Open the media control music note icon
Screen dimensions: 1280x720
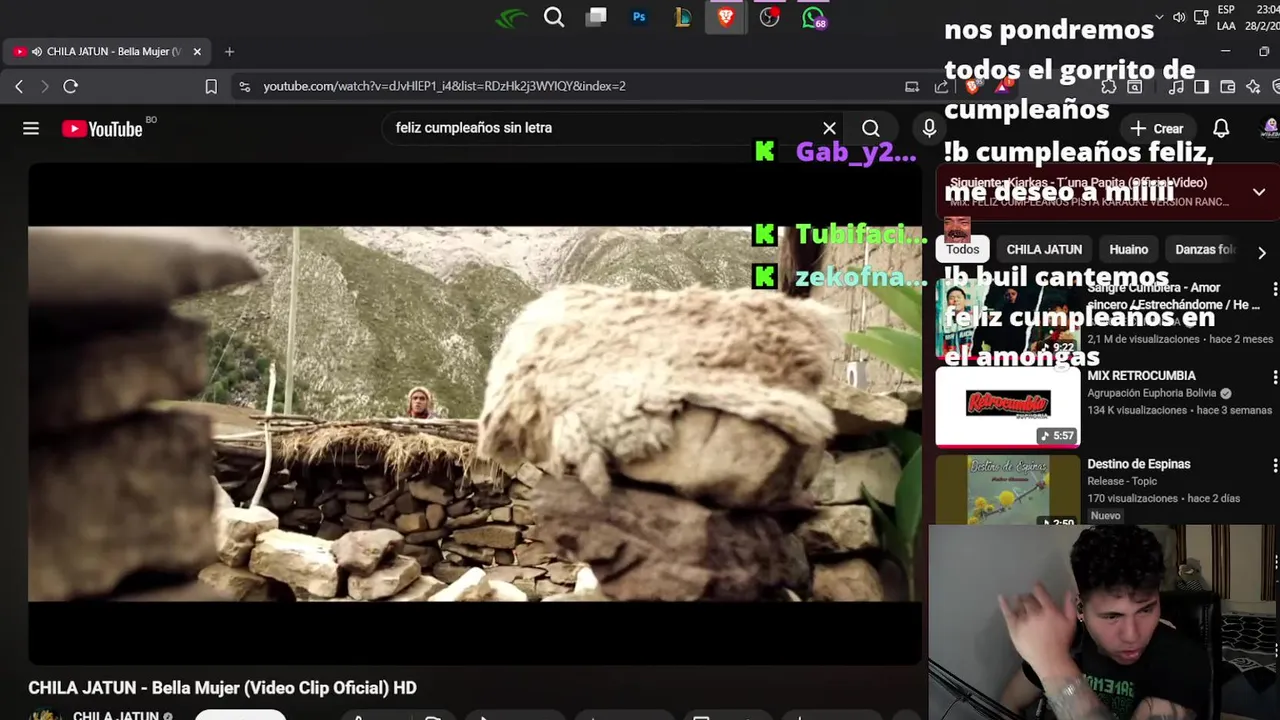pyautogui.click(x=1176, y=86)
